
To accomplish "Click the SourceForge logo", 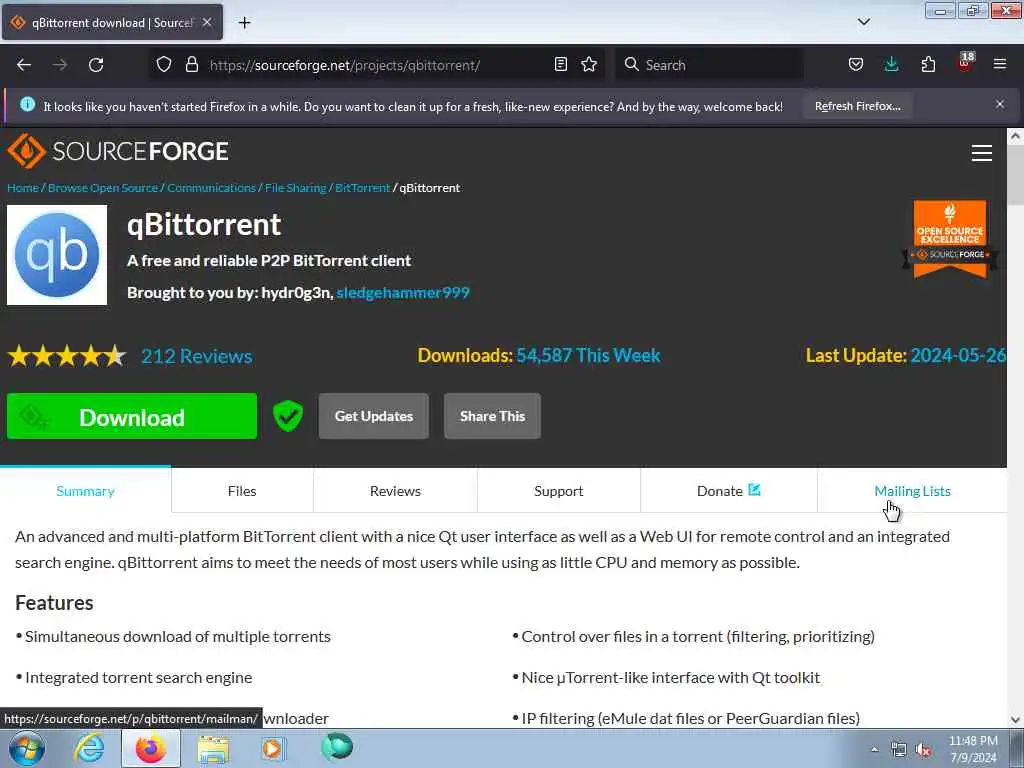I will tap(118, 151).
